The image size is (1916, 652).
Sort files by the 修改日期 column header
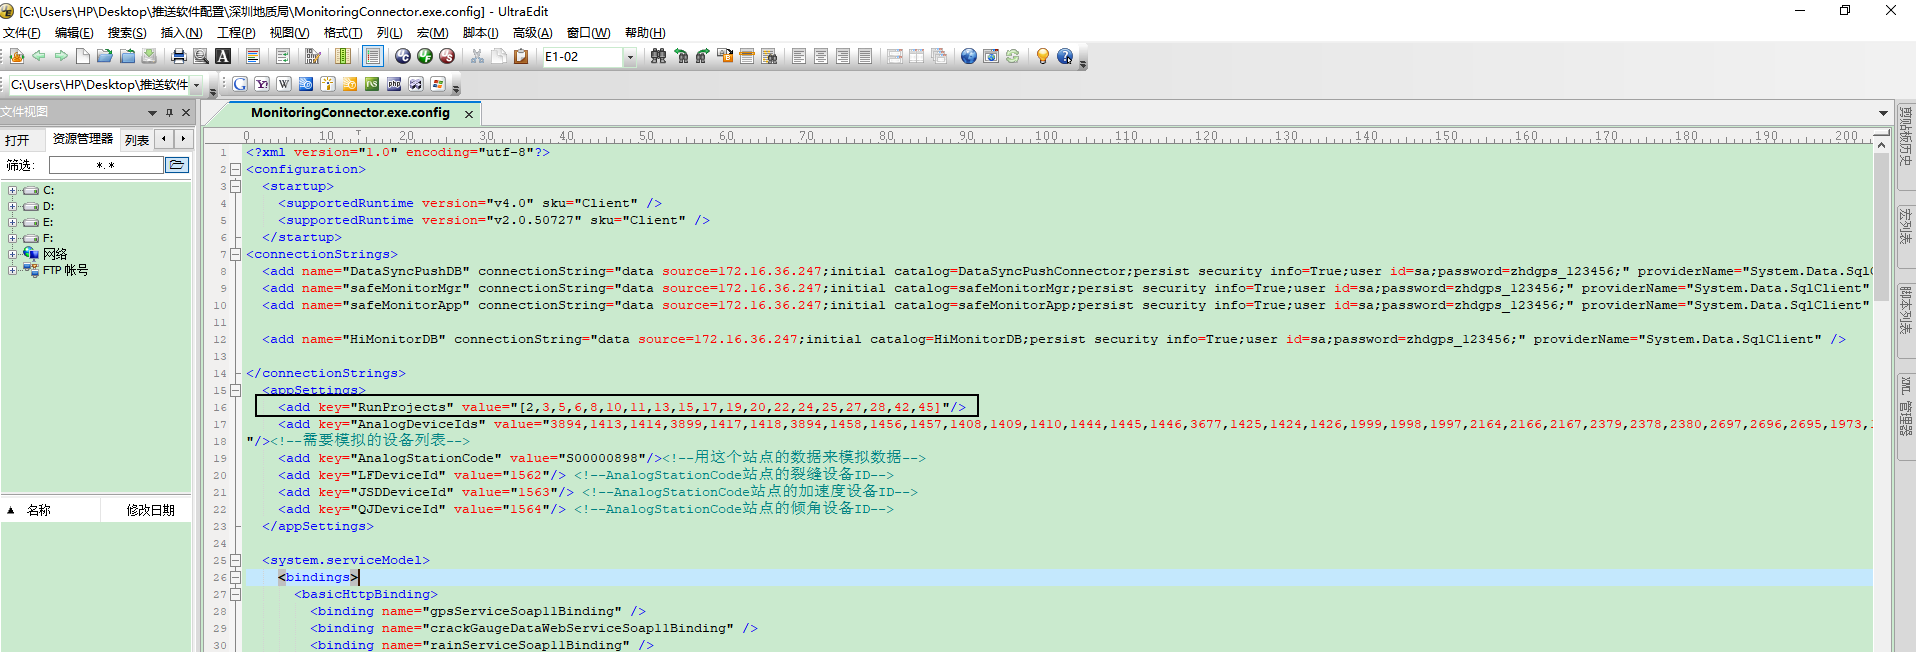(150, 510)
